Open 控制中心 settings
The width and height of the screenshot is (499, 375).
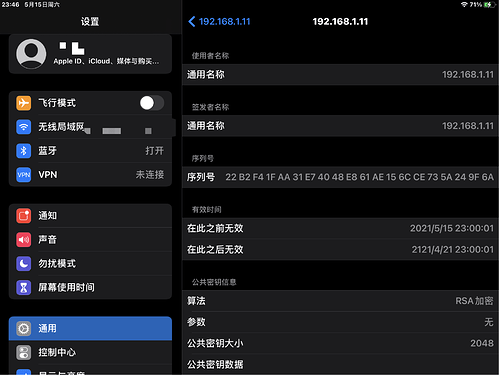pos(90,352)
